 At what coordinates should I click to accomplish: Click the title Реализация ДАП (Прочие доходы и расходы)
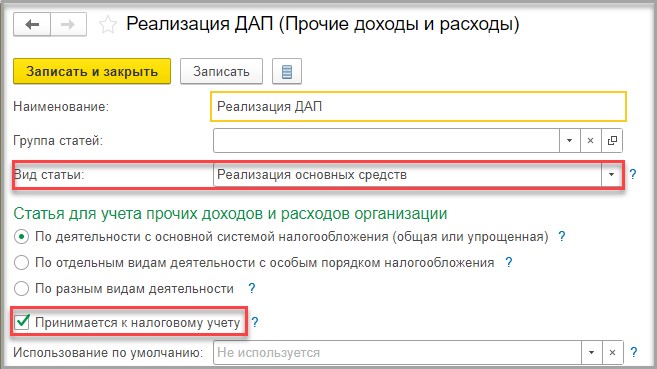tap(323, 24)
